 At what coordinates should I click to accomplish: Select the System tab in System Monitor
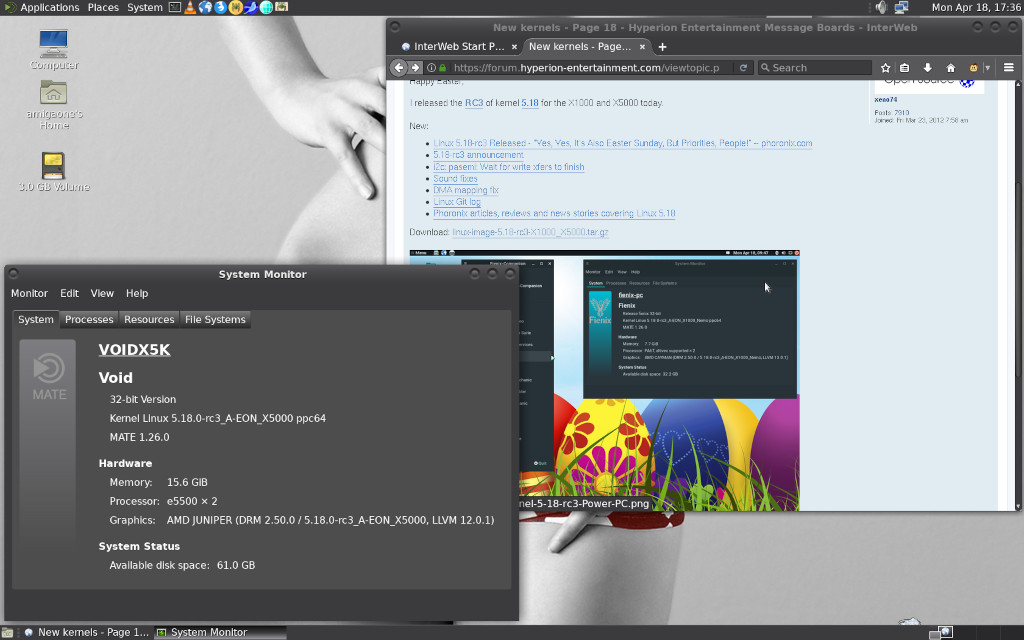pos(36,319)
